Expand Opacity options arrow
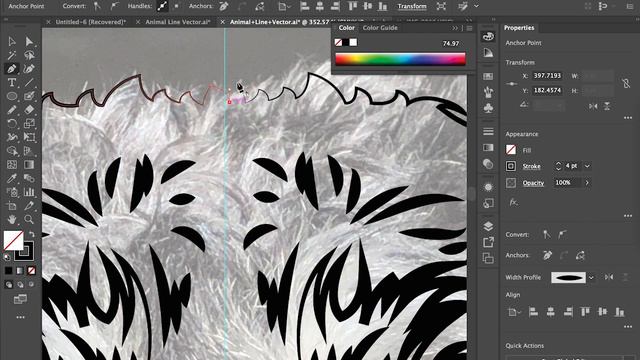 pos(587,182)
